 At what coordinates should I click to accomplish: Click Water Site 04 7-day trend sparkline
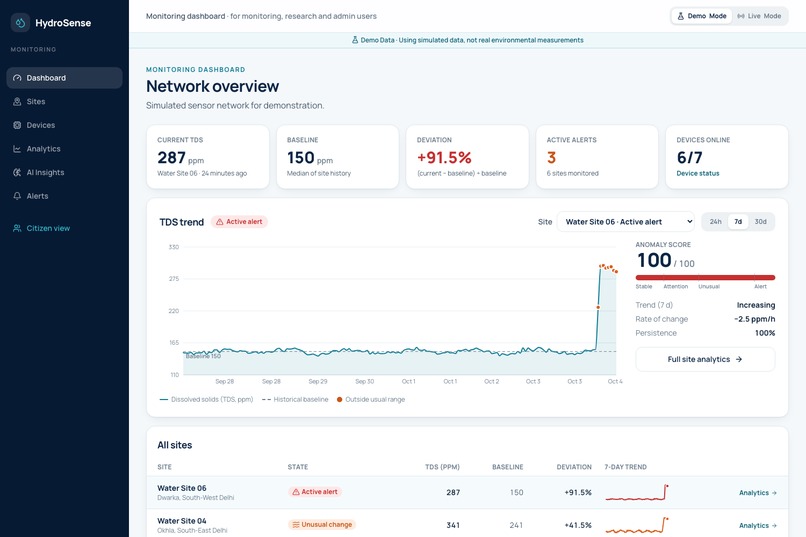(x=637, y=525)
